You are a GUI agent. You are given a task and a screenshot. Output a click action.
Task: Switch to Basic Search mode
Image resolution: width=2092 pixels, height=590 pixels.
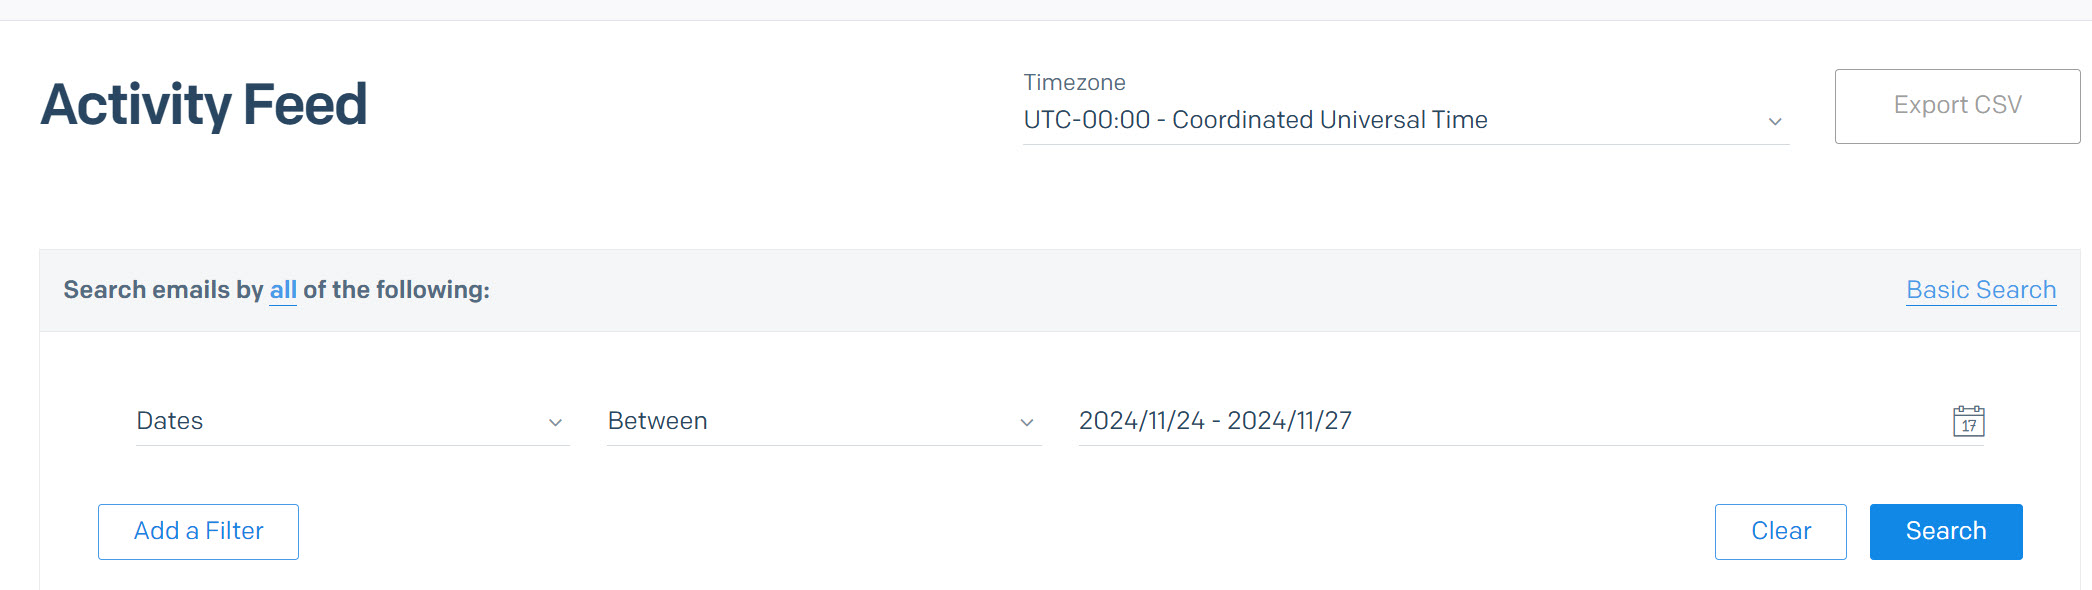1980,290
